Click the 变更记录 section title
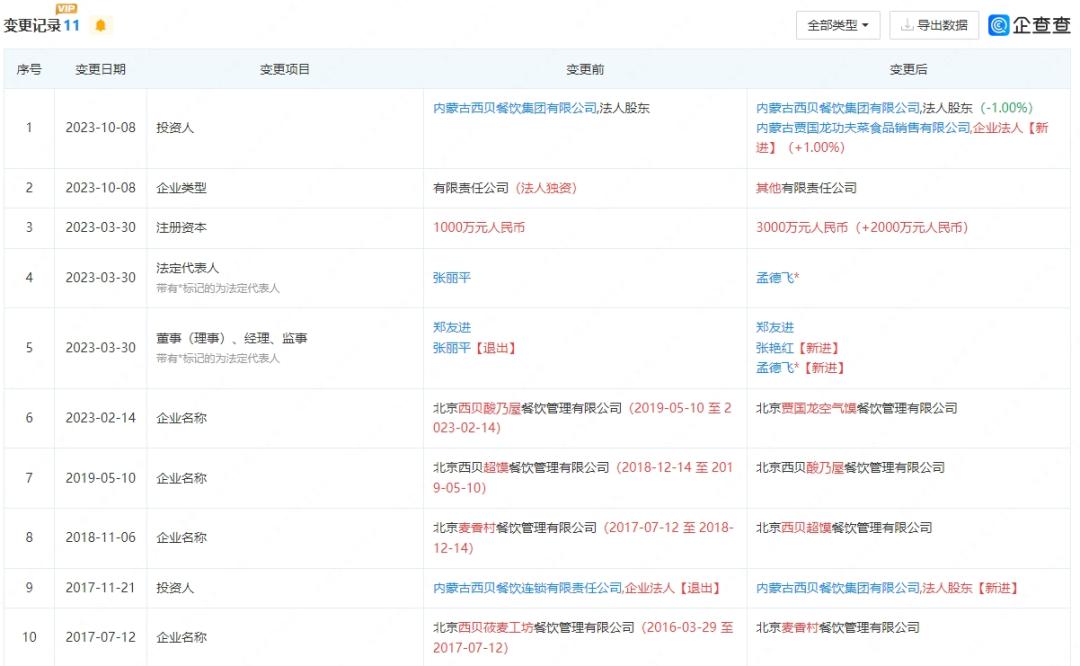The height and width of the screenshot is (666, 1080). coord(32,25)
